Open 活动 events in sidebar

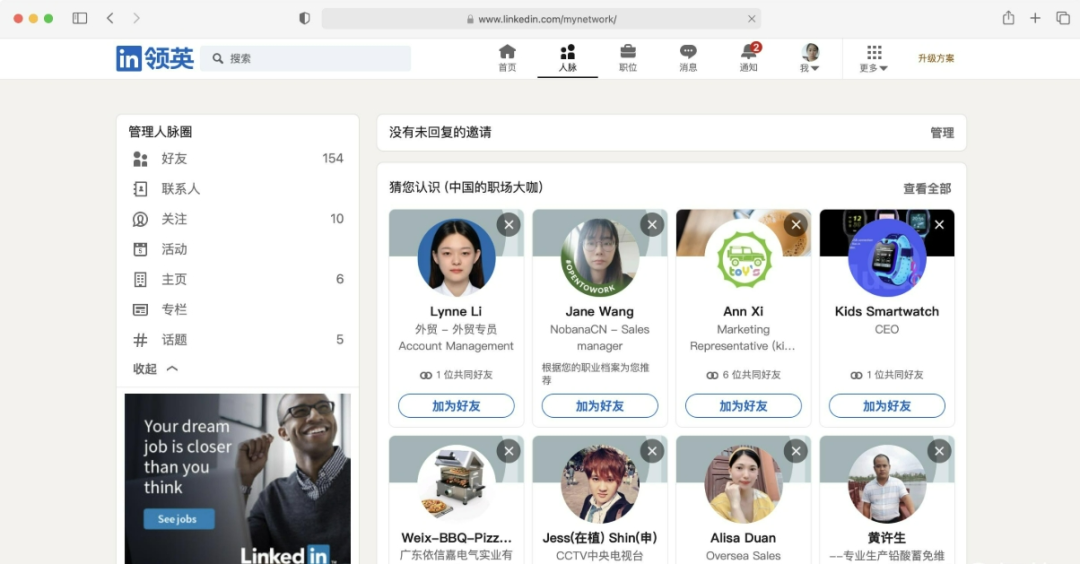pos(238,249)
